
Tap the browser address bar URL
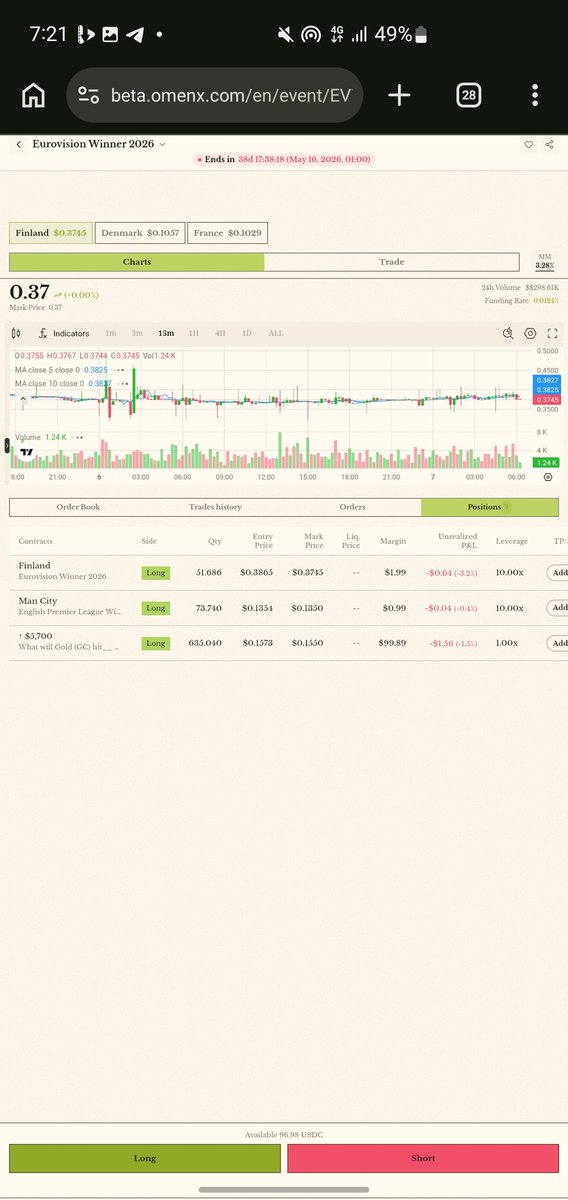[231, 95]
